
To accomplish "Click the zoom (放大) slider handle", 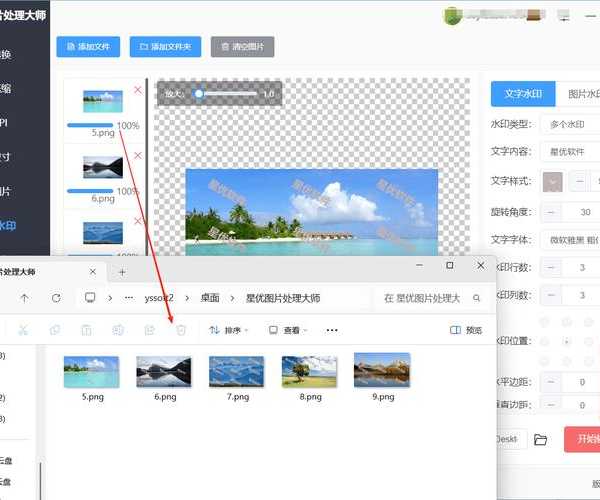I will pos(199,93).
